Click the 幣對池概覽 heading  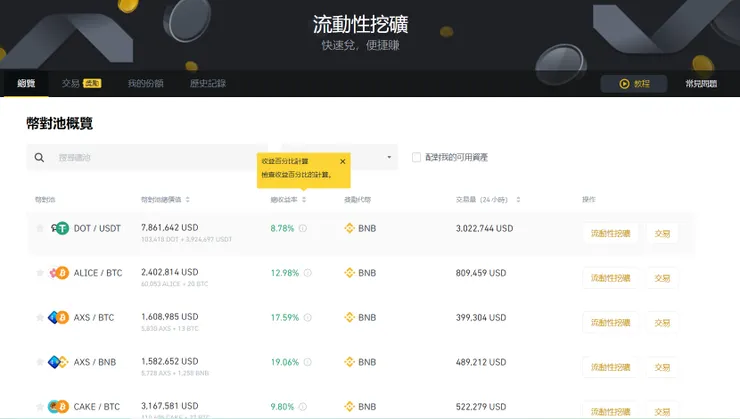(59, 124)
